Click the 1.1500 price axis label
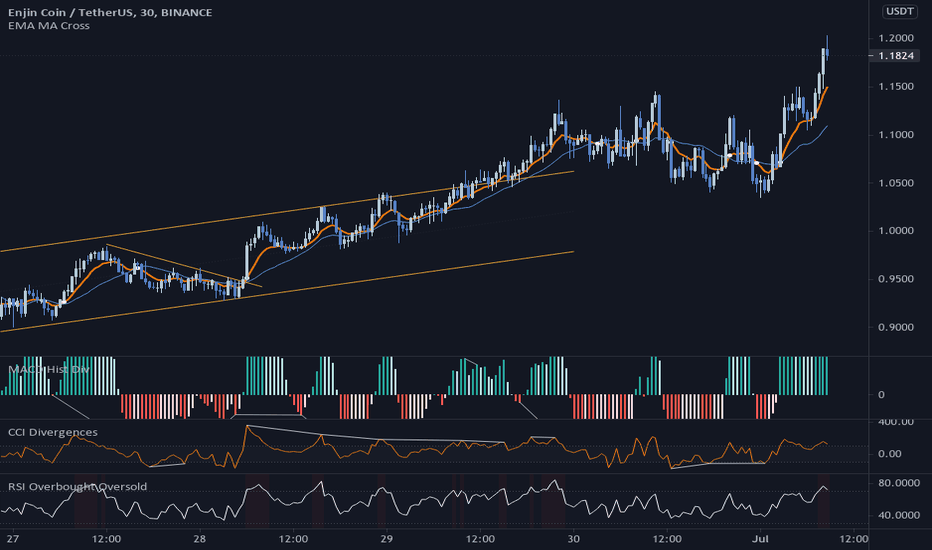The width and height of the screenshot is (932, 550). [x=896, y=86]
